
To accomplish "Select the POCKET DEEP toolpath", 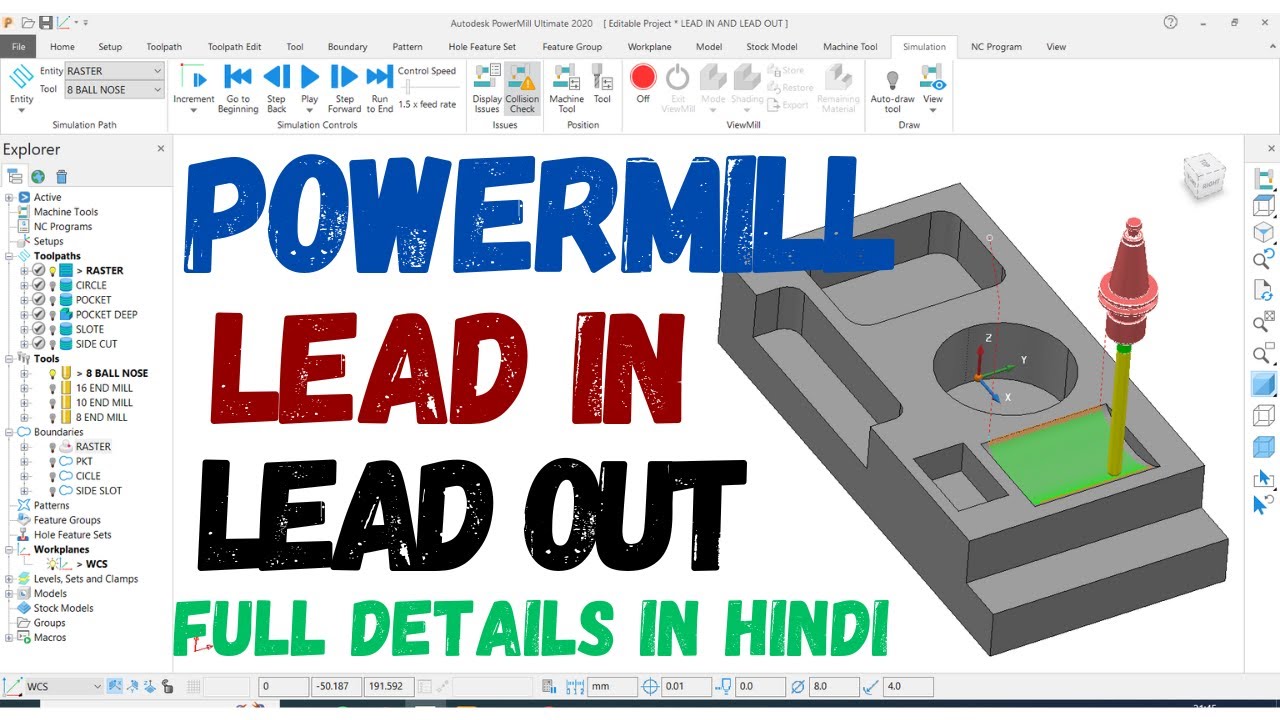I will pos(106,314).
